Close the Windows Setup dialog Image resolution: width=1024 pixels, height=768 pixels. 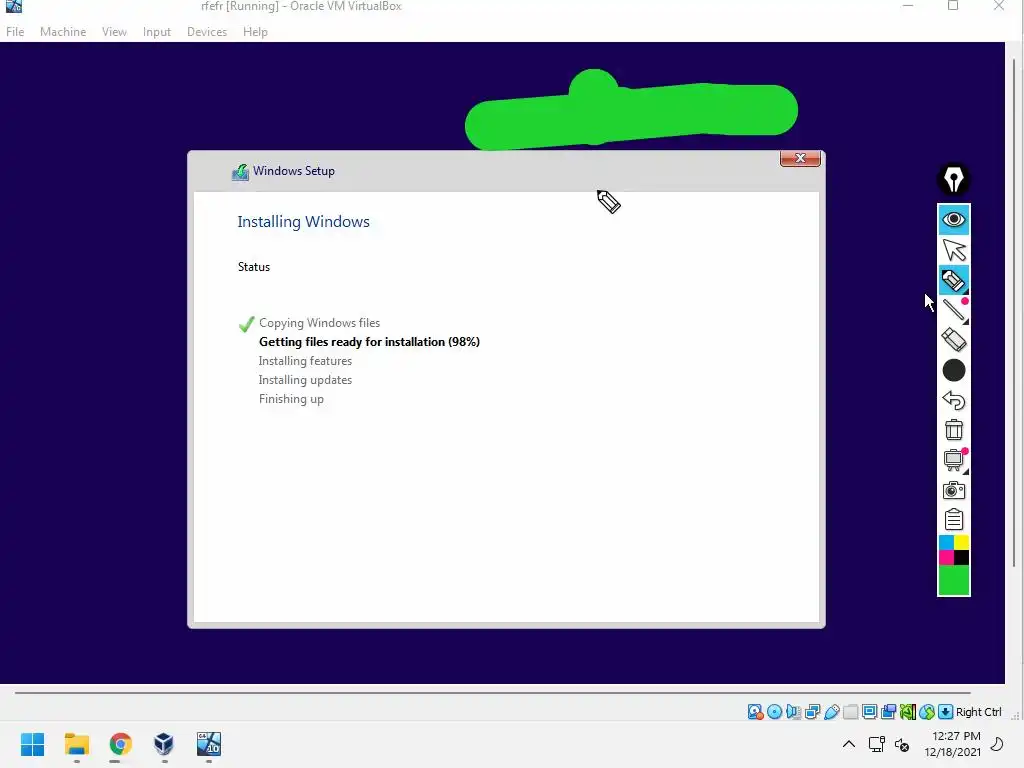tap(800, 158)
